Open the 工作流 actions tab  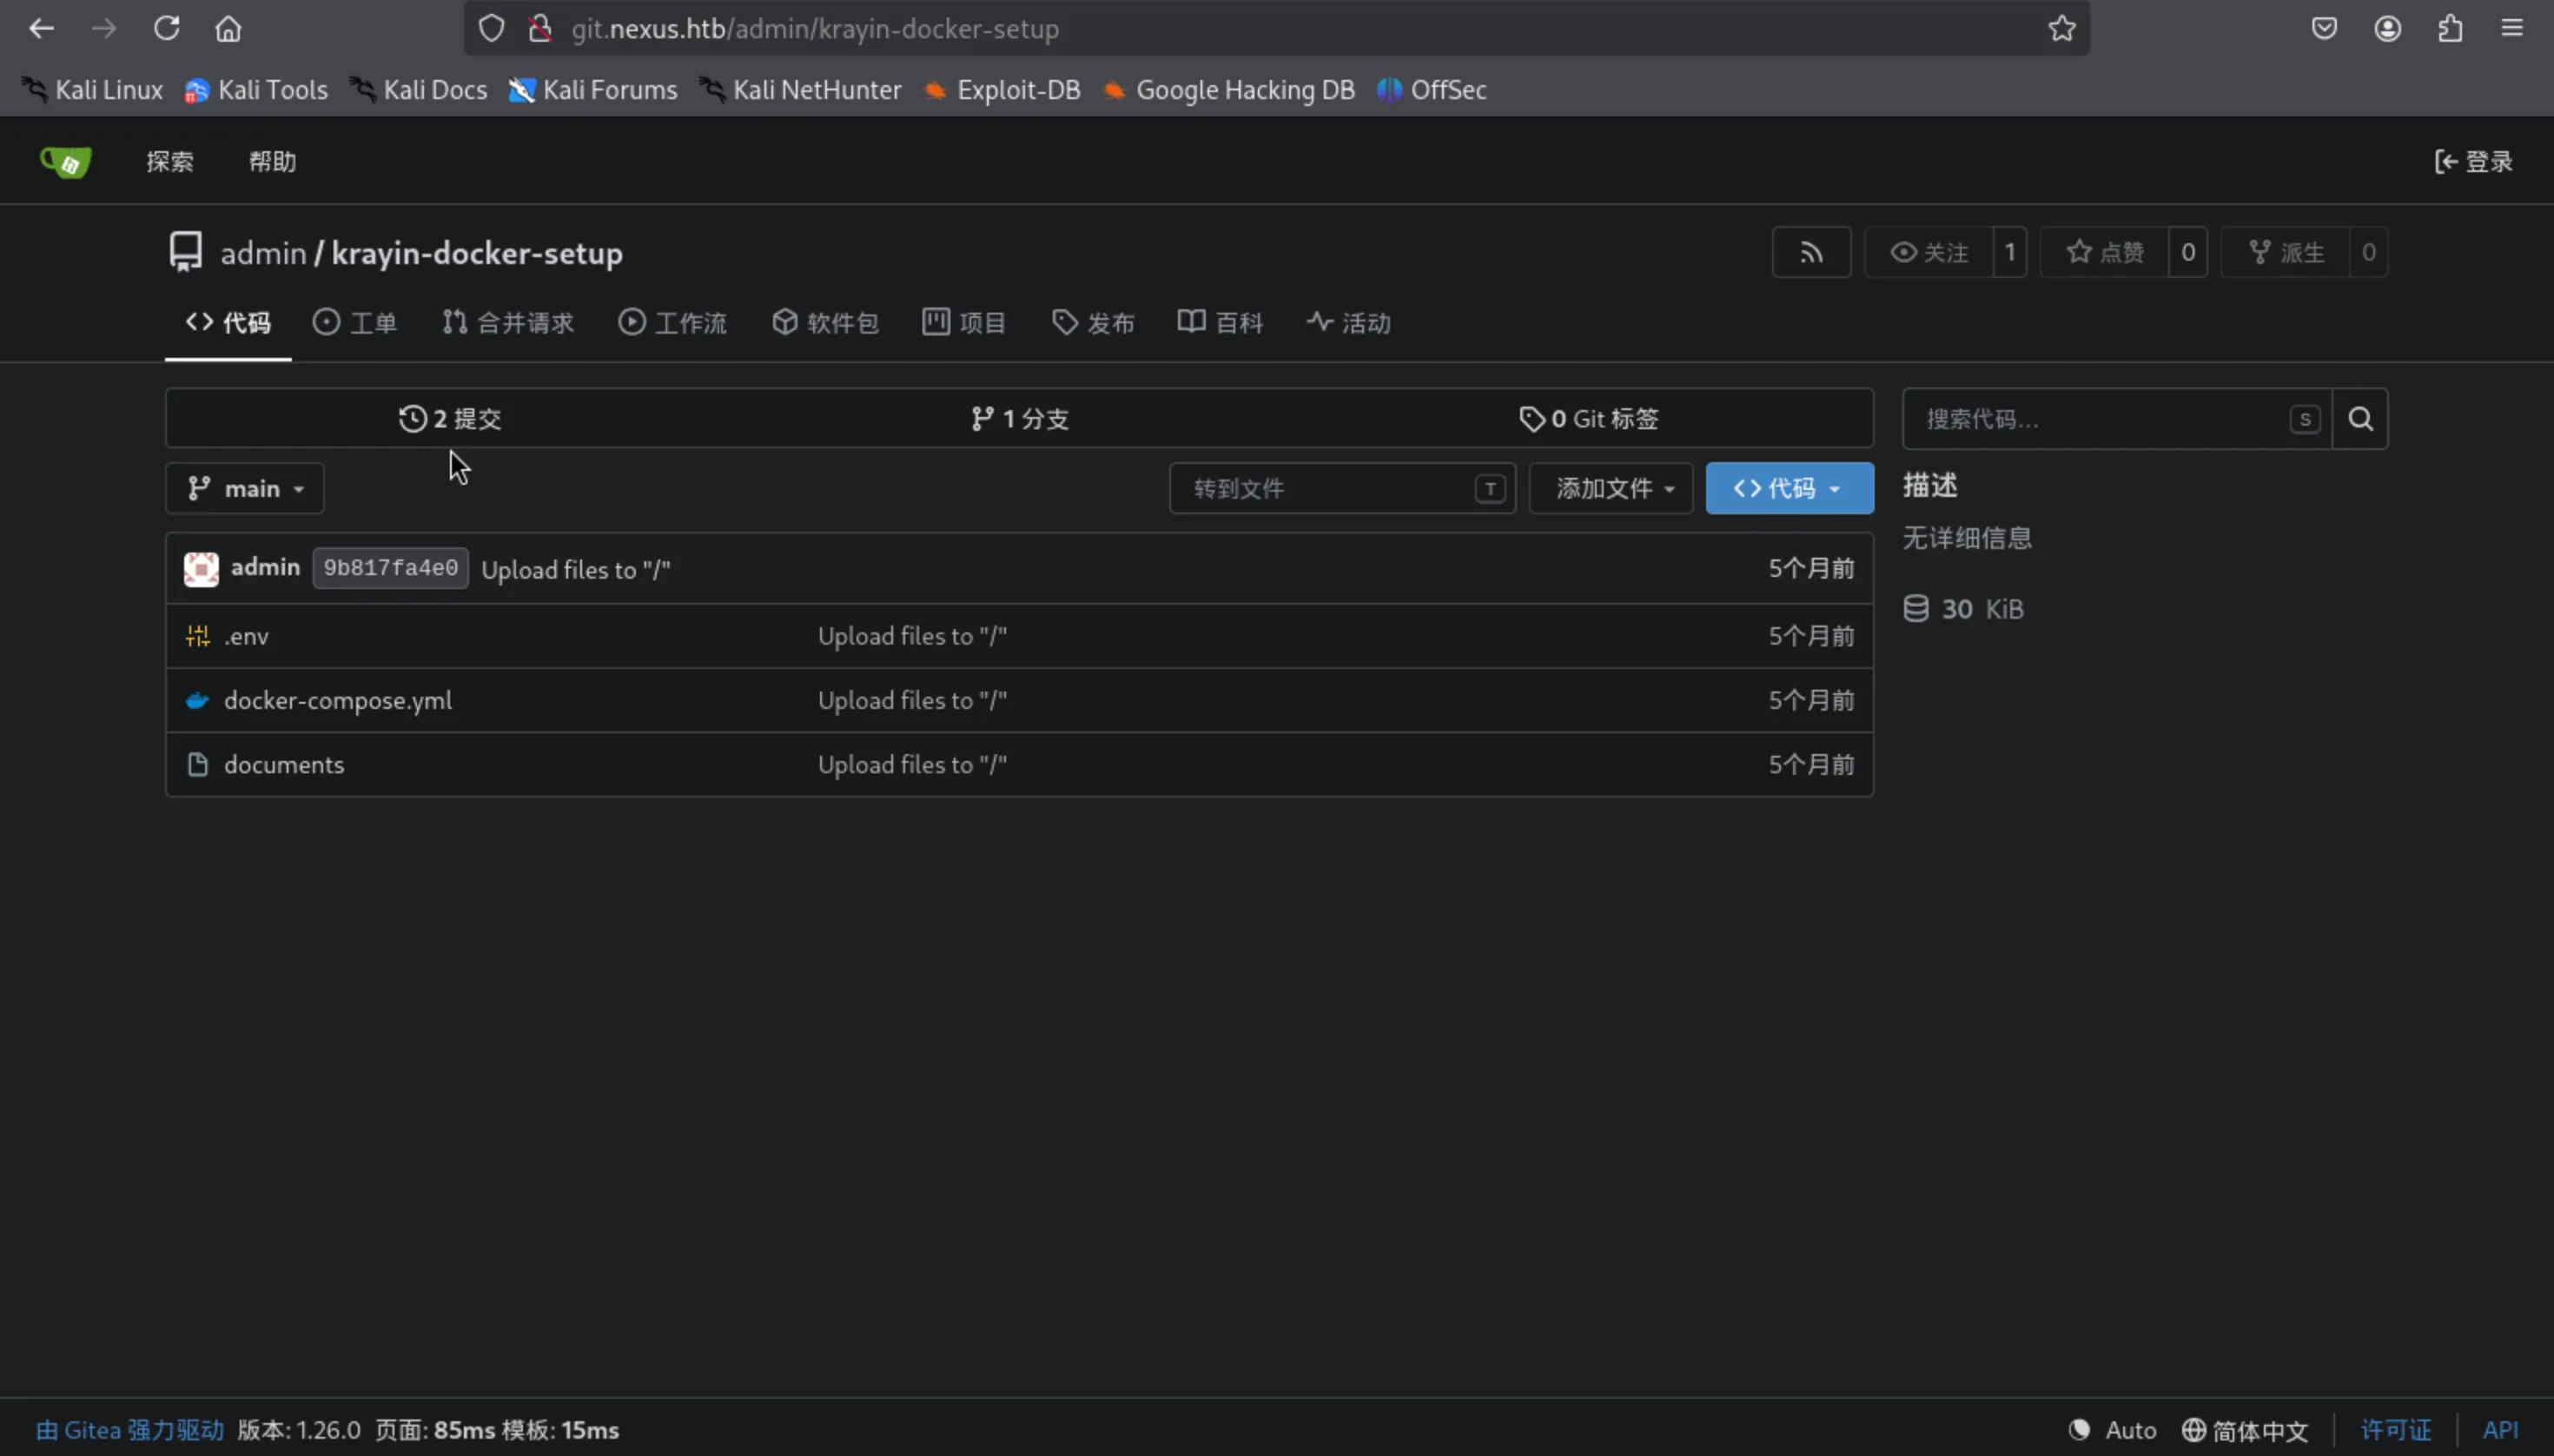coord(673,322)
